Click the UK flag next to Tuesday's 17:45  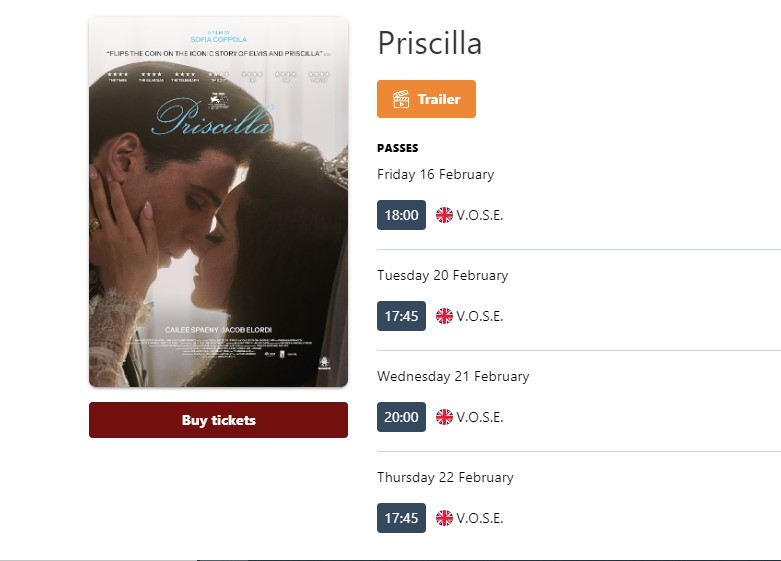(444, 316)
